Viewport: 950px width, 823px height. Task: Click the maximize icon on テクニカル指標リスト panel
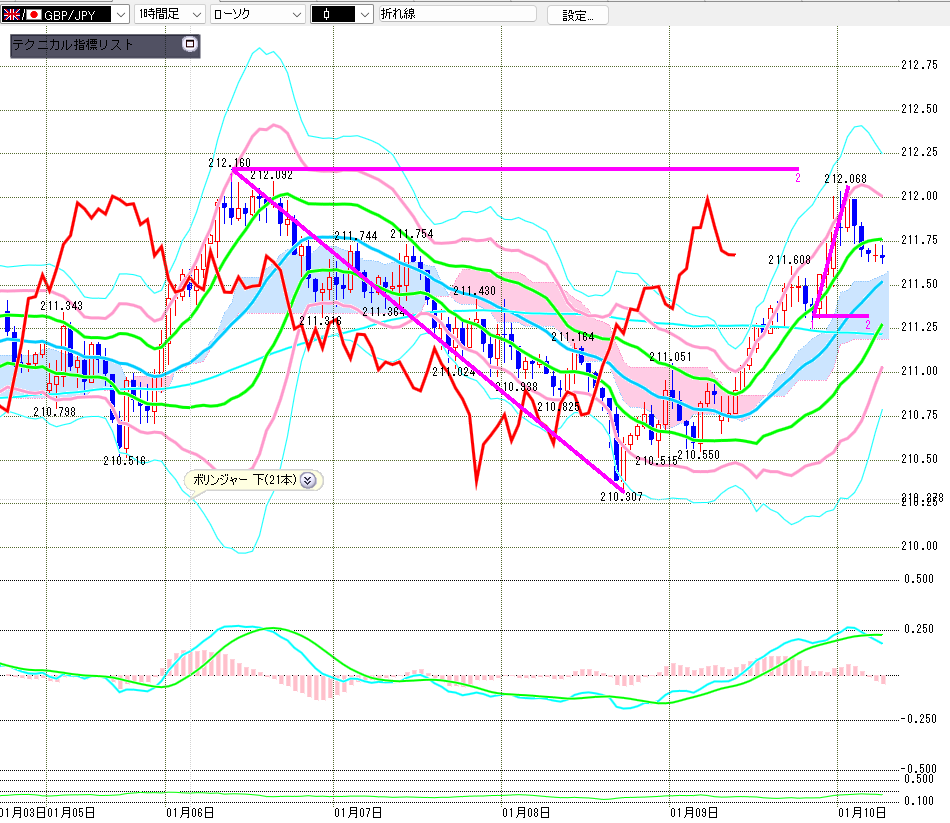tap(190, 45)
